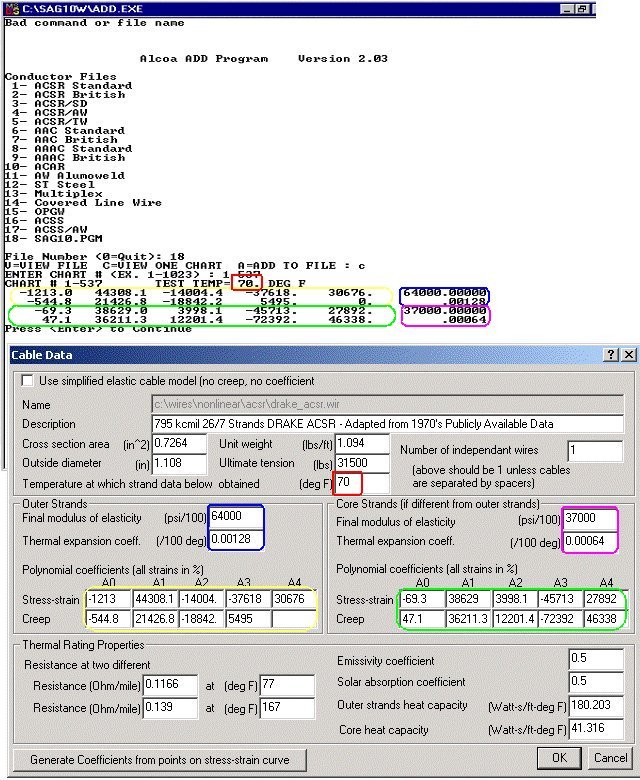The height and width of the screenshot is (780, 640).
Task: Edit the second resistance field 0.139
Action: coord(170,707)
